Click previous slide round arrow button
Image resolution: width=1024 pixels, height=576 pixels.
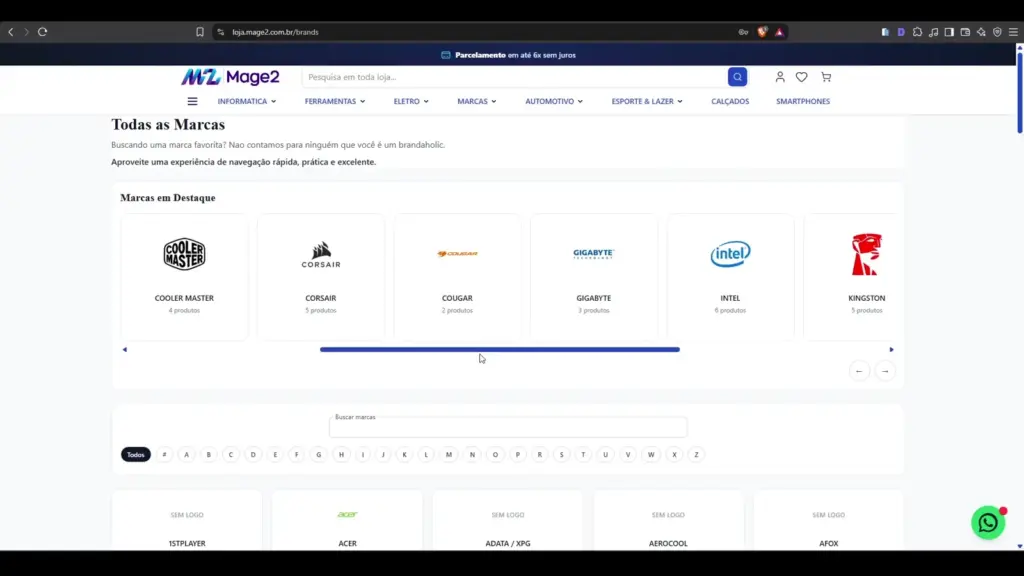[x=859, y=371]
